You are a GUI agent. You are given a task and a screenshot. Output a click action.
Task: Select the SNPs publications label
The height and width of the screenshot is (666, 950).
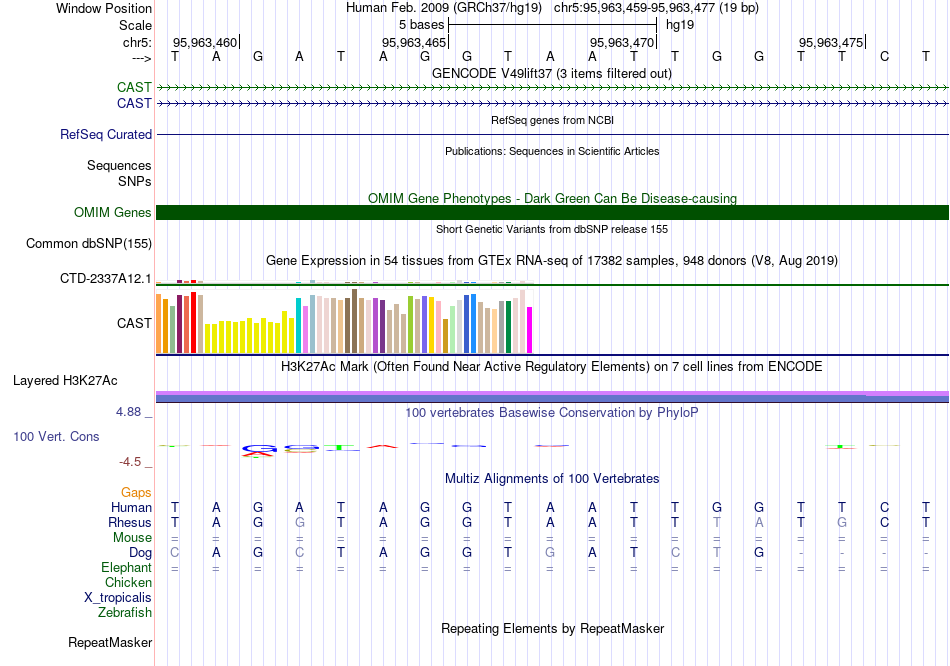[135, 181]
